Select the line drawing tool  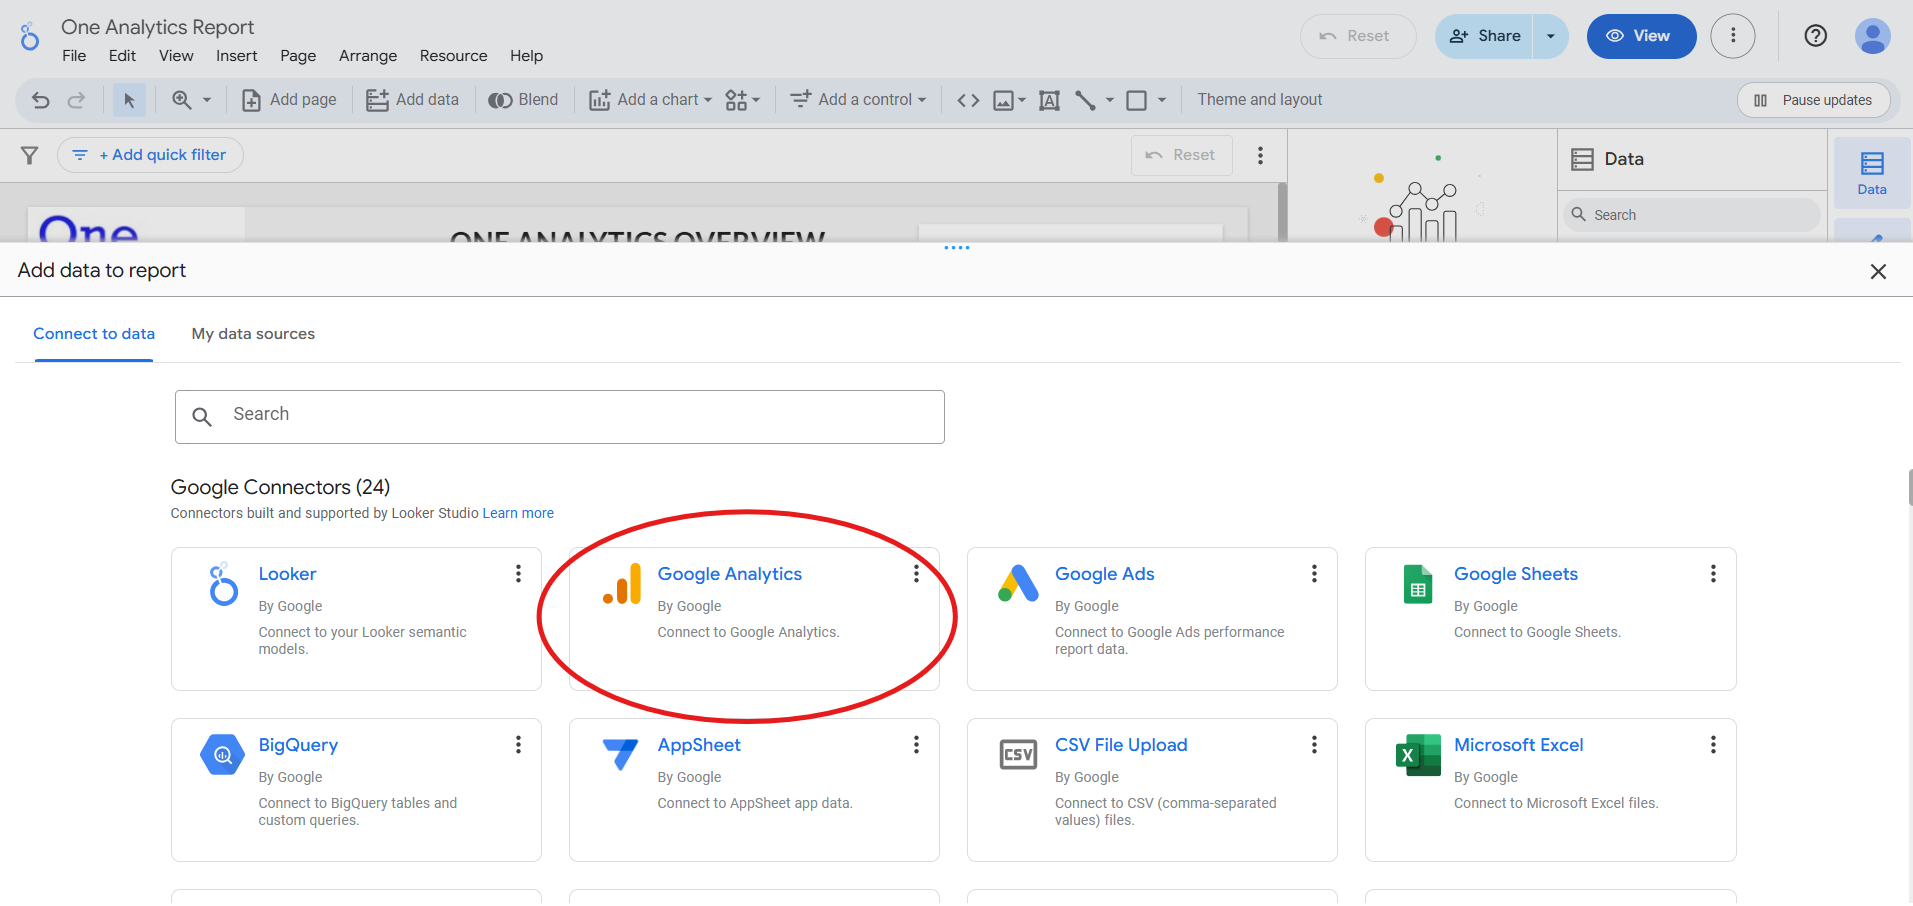click(x=1086, y=100)
